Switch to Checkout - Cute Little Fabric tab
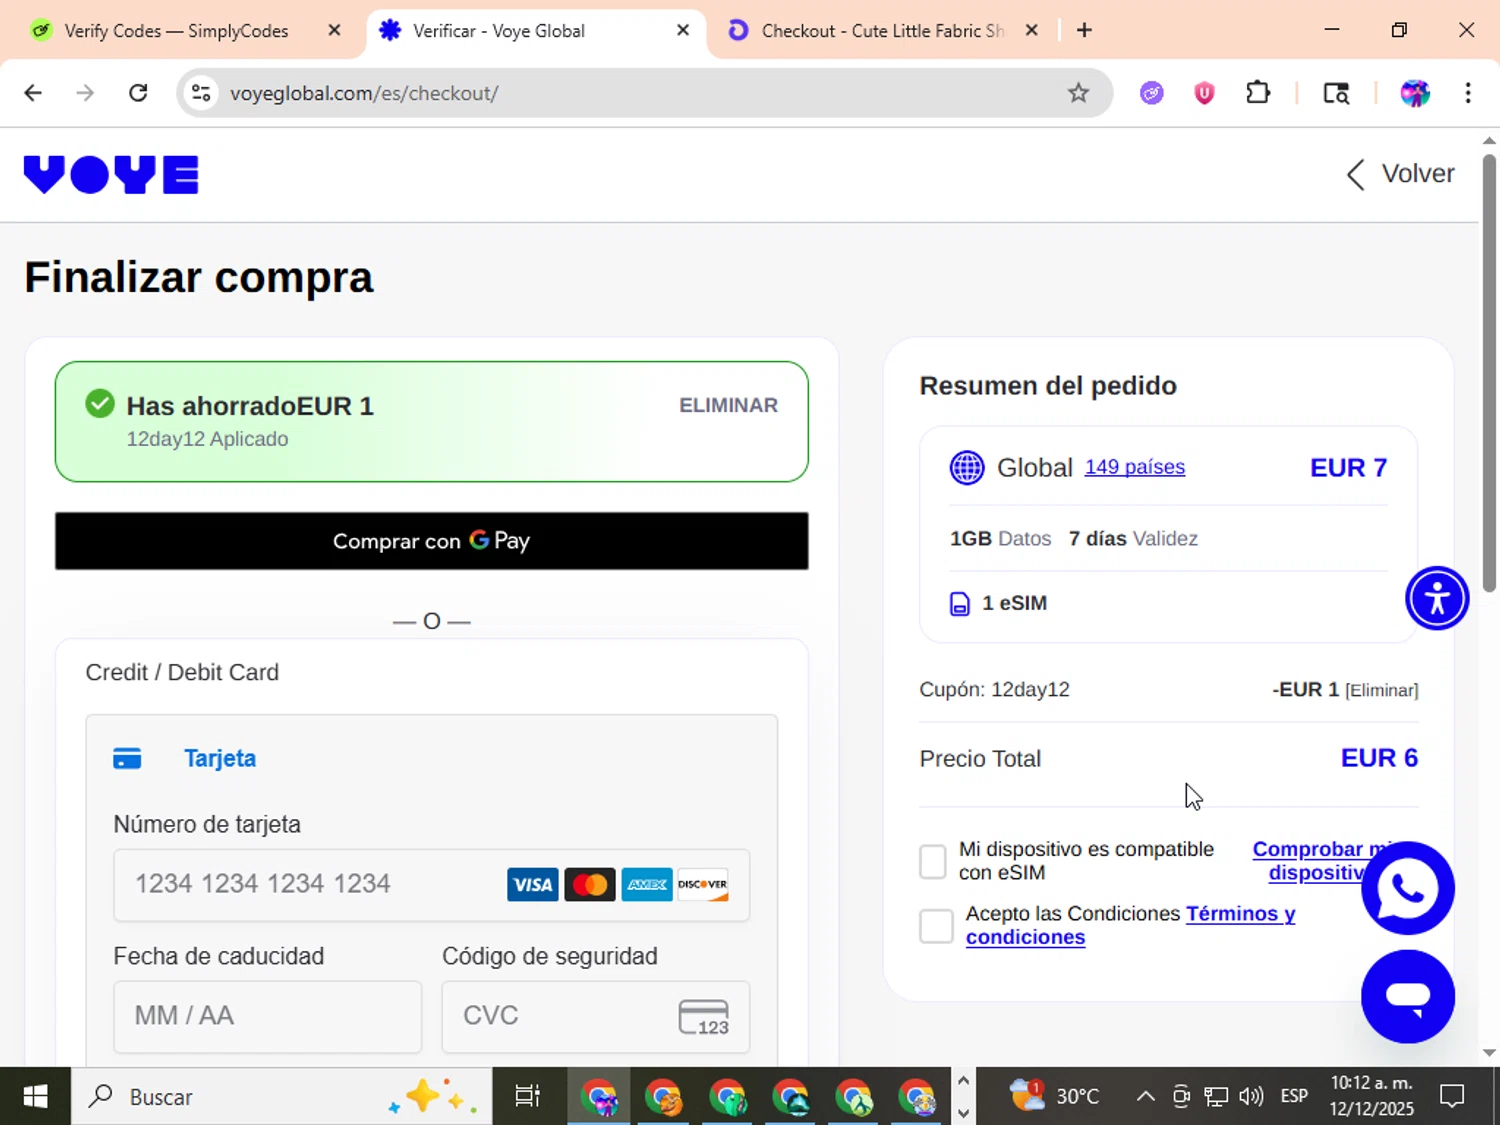Screen dimensions: 1500x1125 click(881, 31)
